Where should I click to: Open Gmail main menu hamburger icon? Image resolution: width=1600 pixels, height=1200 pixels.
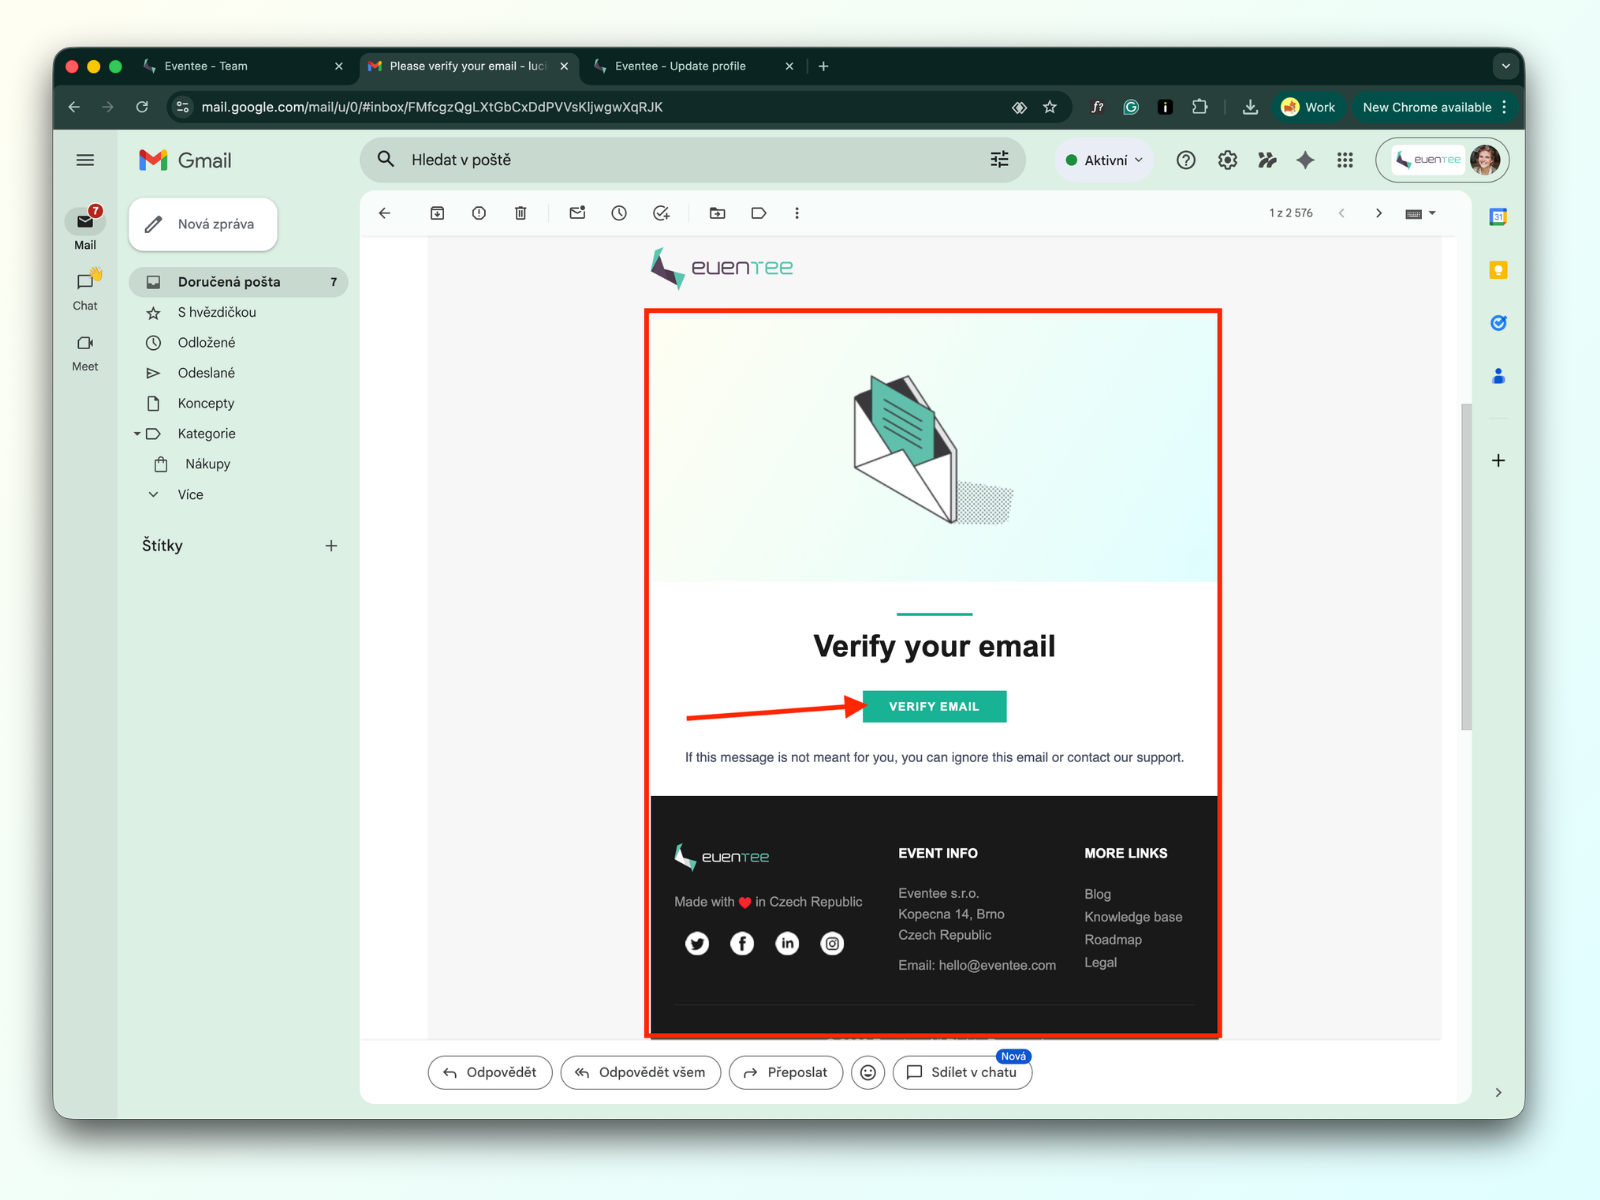(x=85, y=160)
